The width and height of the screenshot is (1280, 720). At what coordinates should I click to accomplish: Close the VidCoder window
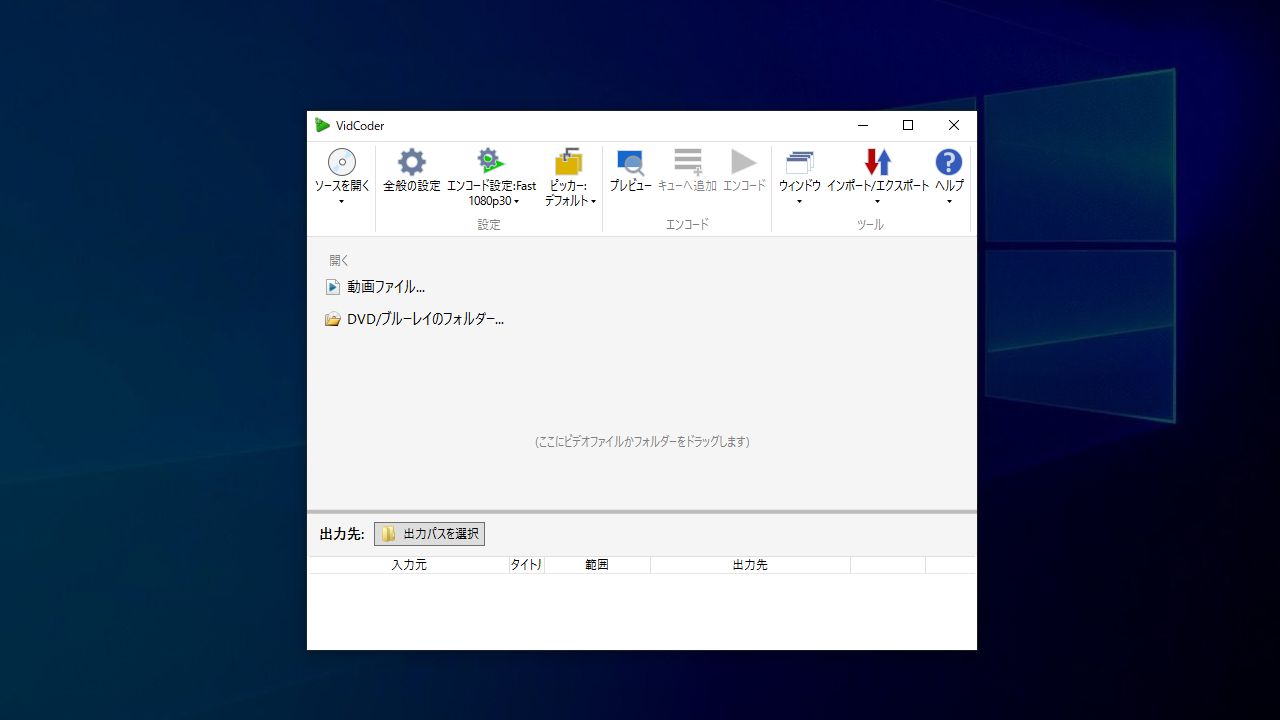(x=954, y=125)
